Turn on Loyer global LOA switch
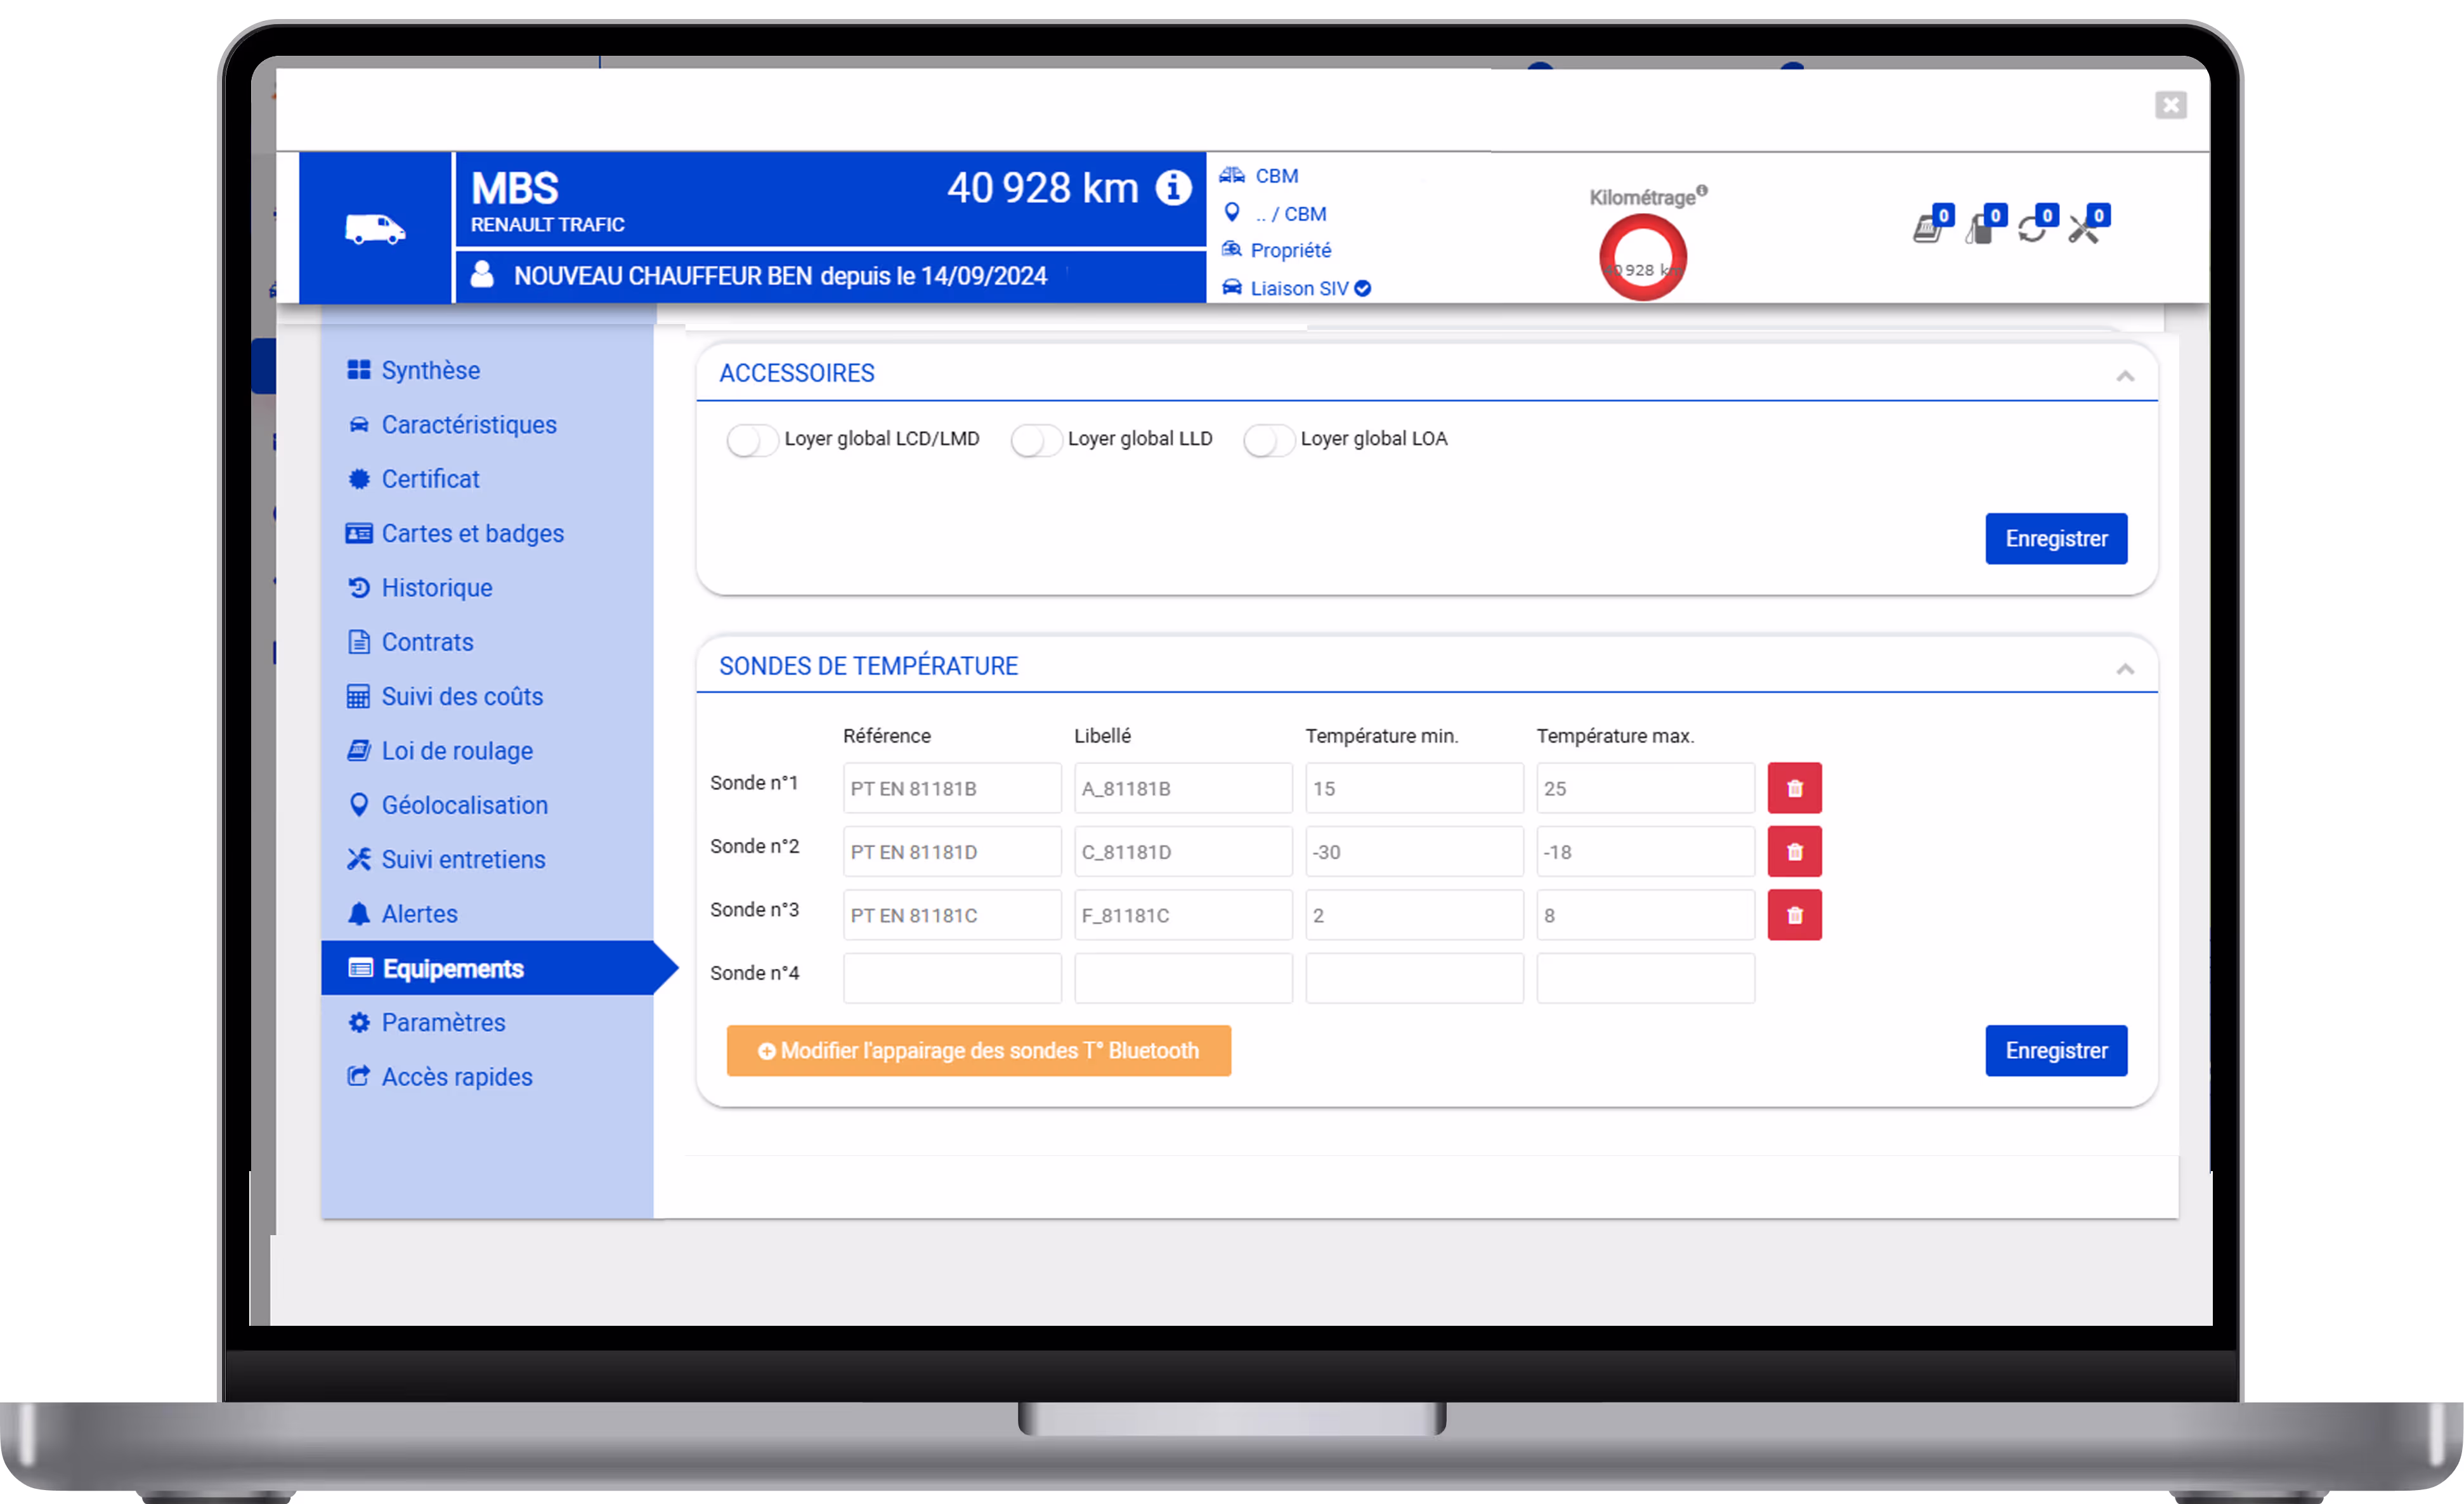Viewport: 2464px width, 1504px height. pos(1268,440)
